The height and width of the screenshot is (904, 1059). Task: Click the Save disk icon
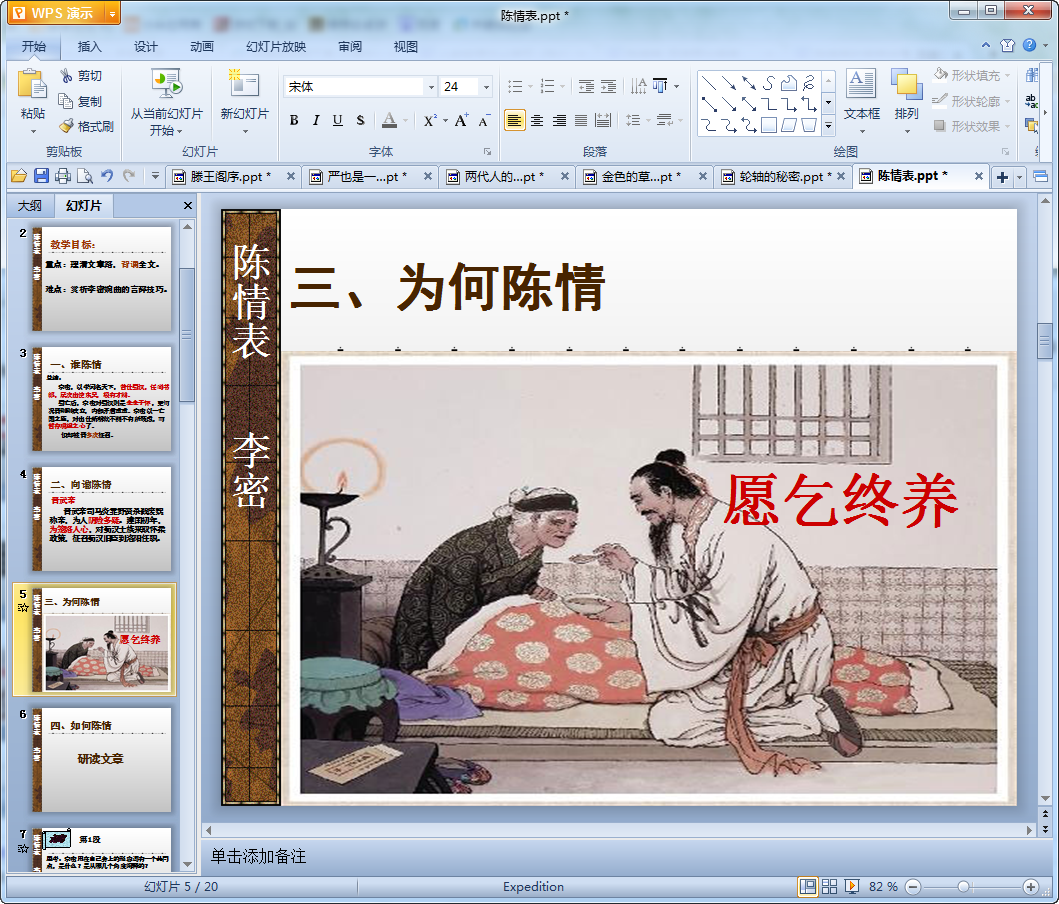[x=41, y=176]
